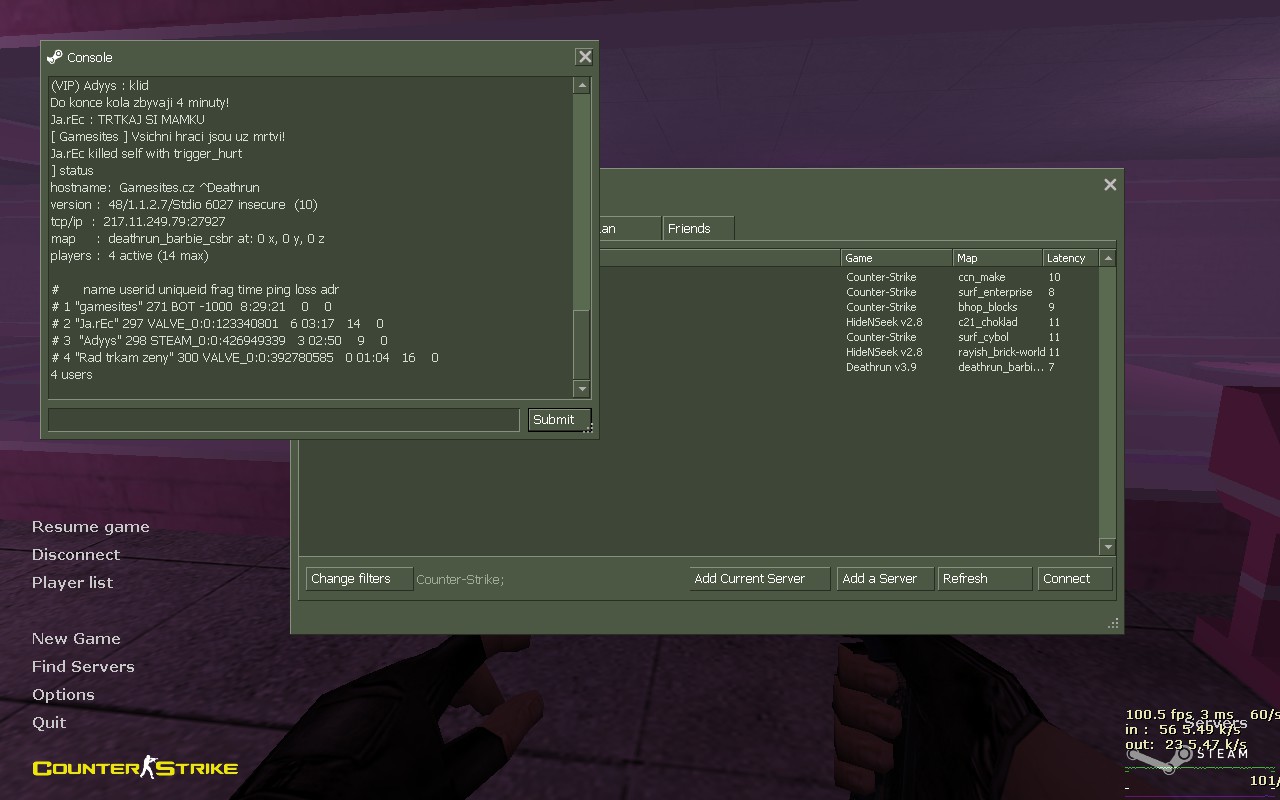Grab the Console resize grip corner
1280x800 pixels.
click(588, 428)
